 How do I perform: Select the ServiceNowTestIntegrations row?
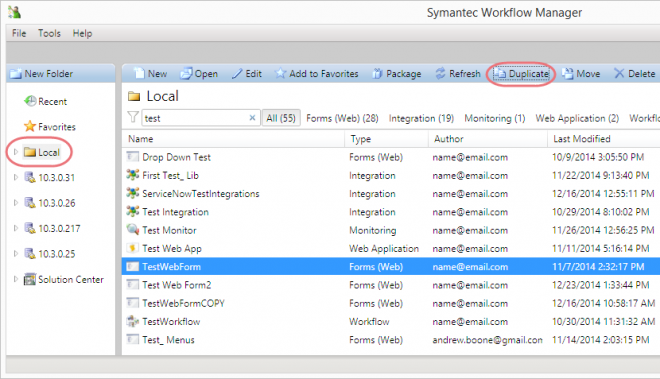pyautogui.click(x=391, y=194)
